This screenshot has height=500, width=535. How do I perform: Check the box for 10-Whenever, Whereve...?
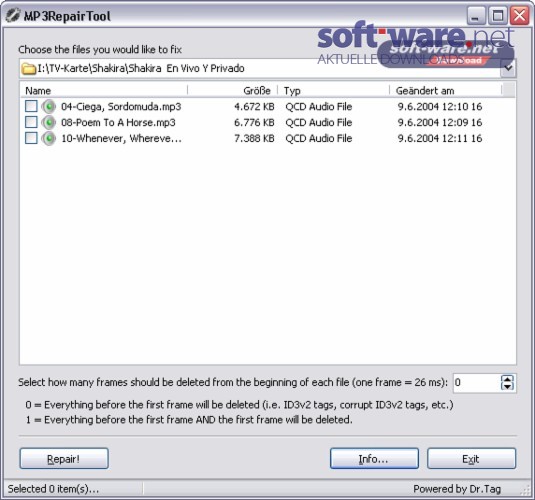coord(31,138)
